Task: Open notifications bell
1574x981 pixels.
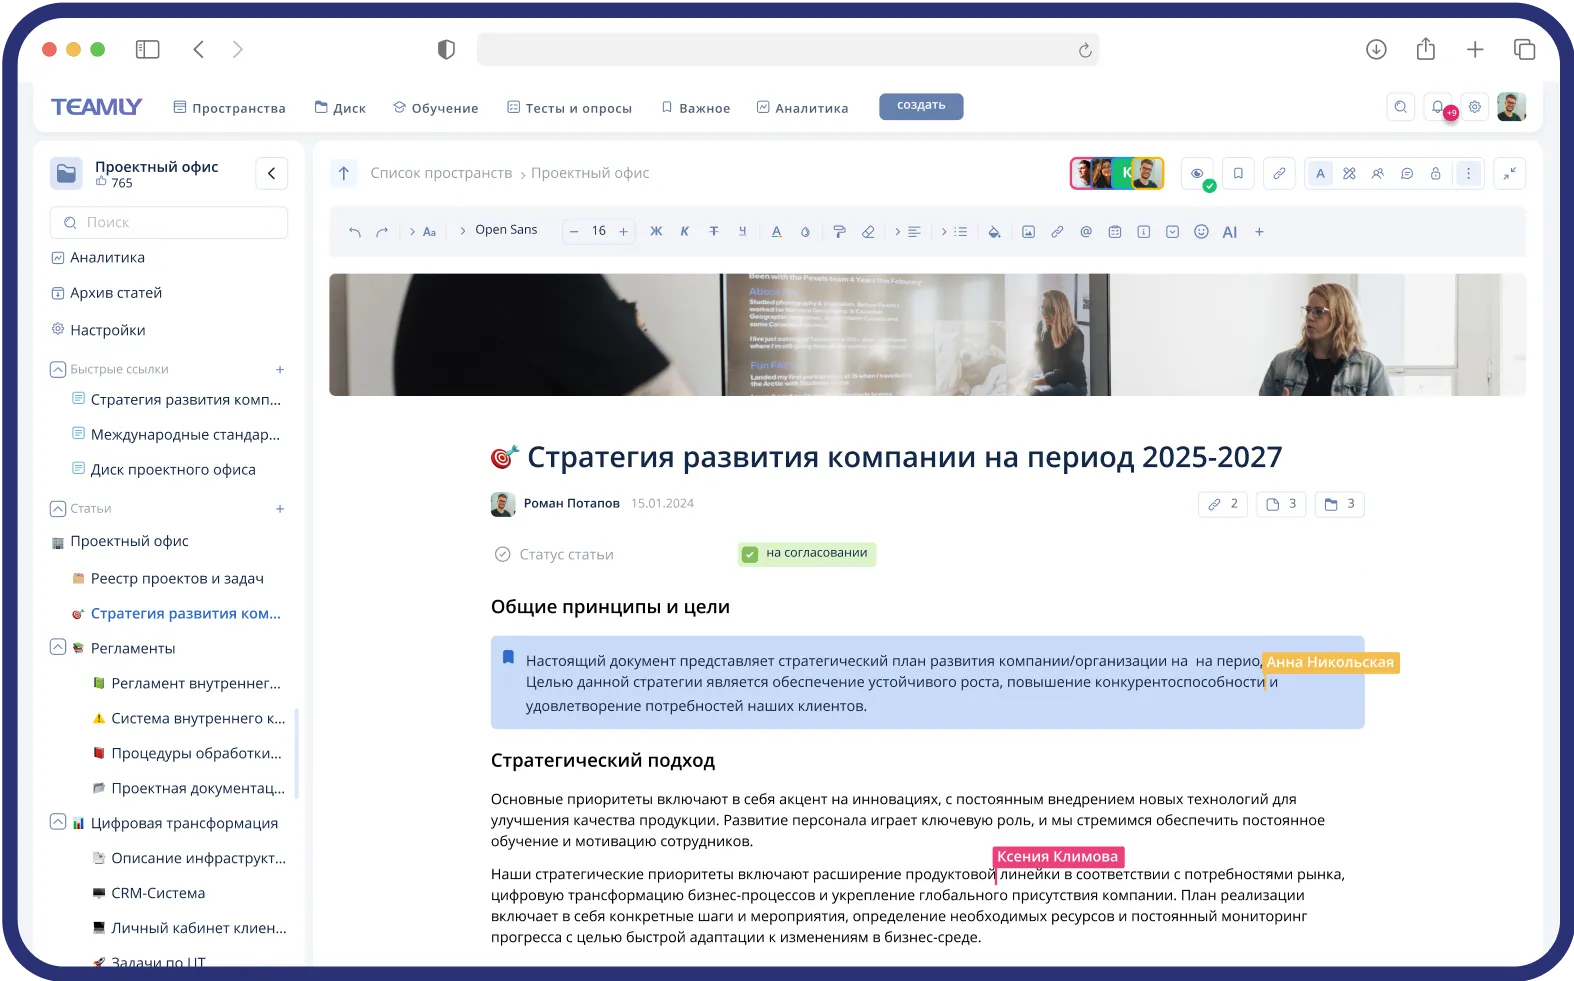Action: 1438,107
